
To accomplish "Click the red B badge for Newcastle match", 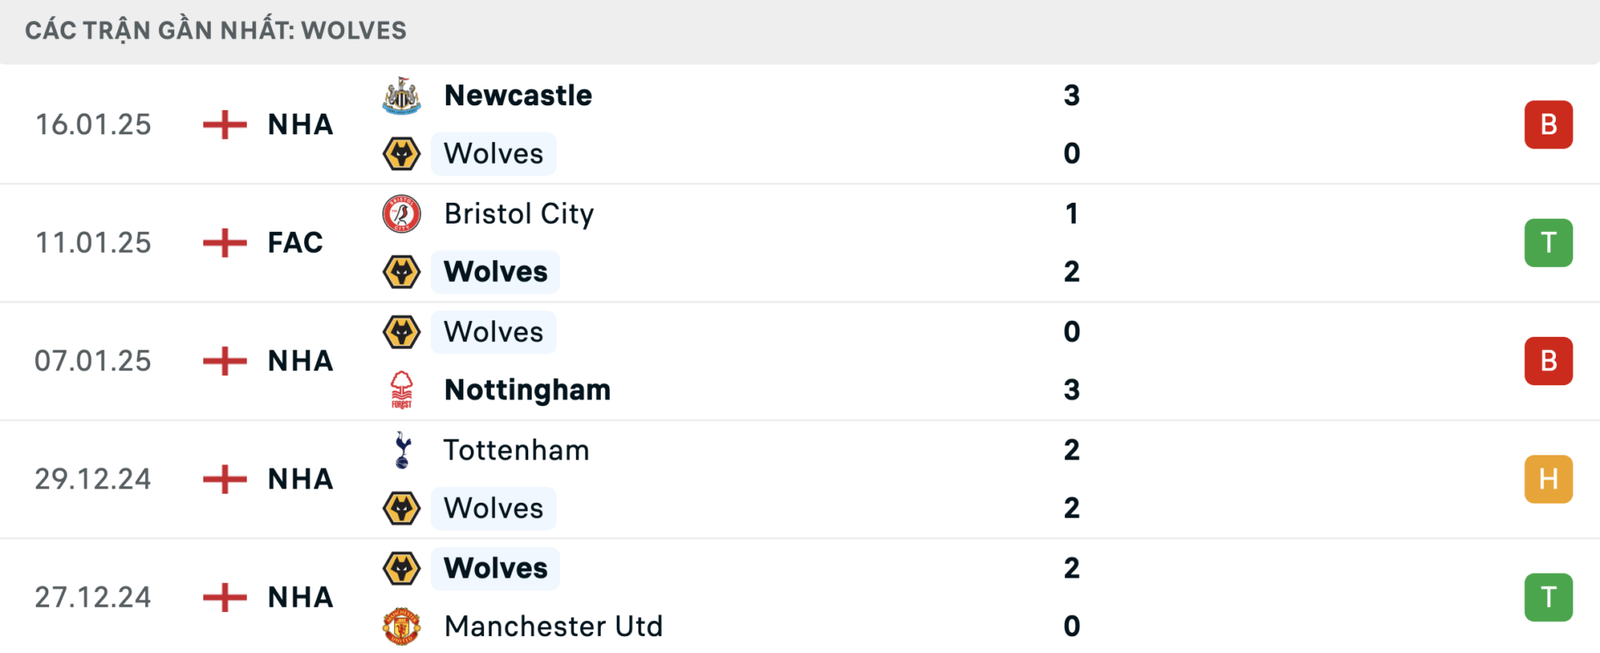I will point(1548,125).
